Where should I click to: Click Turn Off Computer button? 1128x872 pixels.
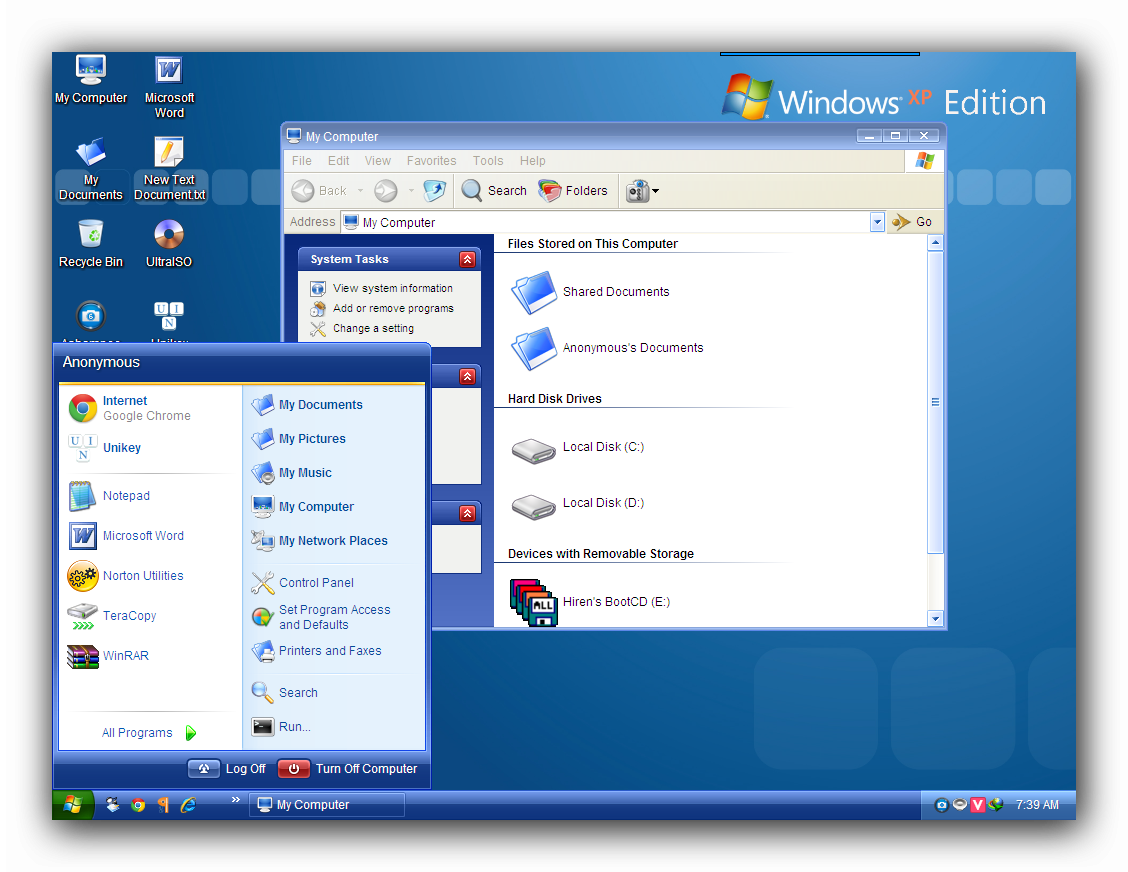click(347, 769)
